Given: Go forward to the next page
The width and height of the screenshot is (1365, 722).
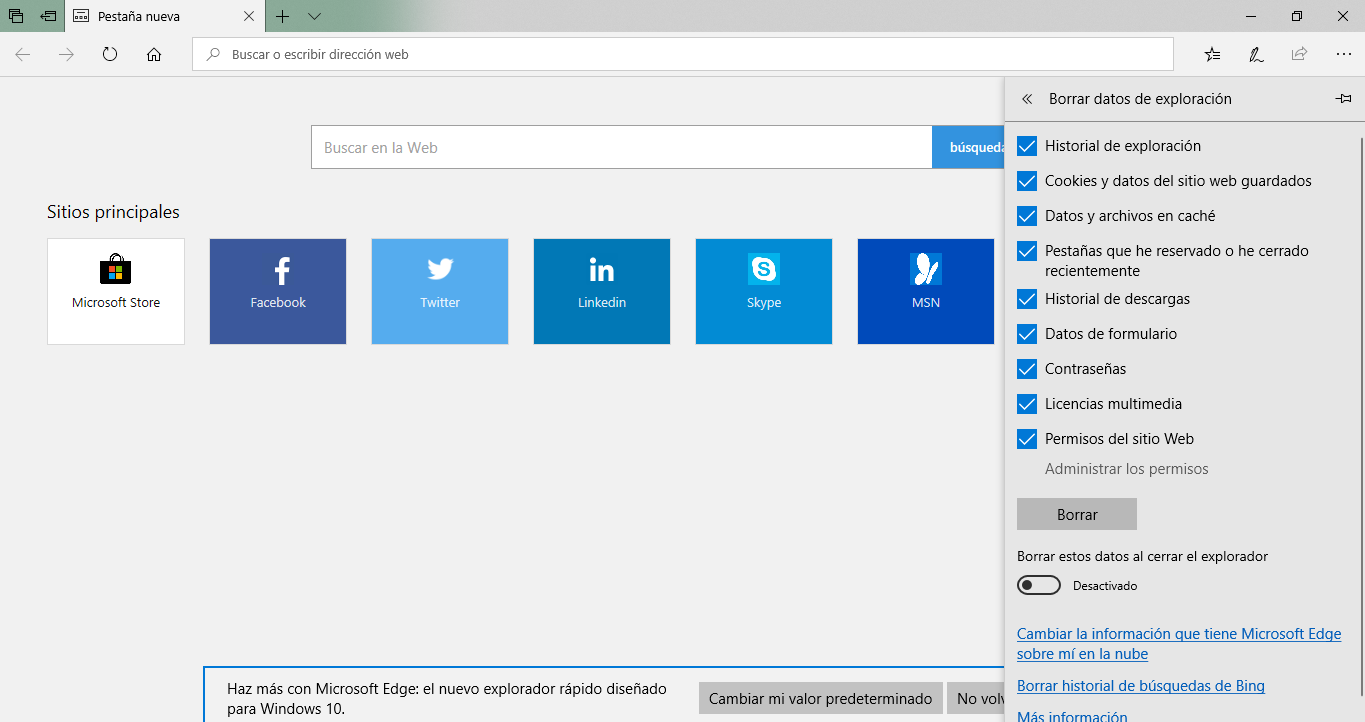Looking at the screenshot, I should point(67,55).
